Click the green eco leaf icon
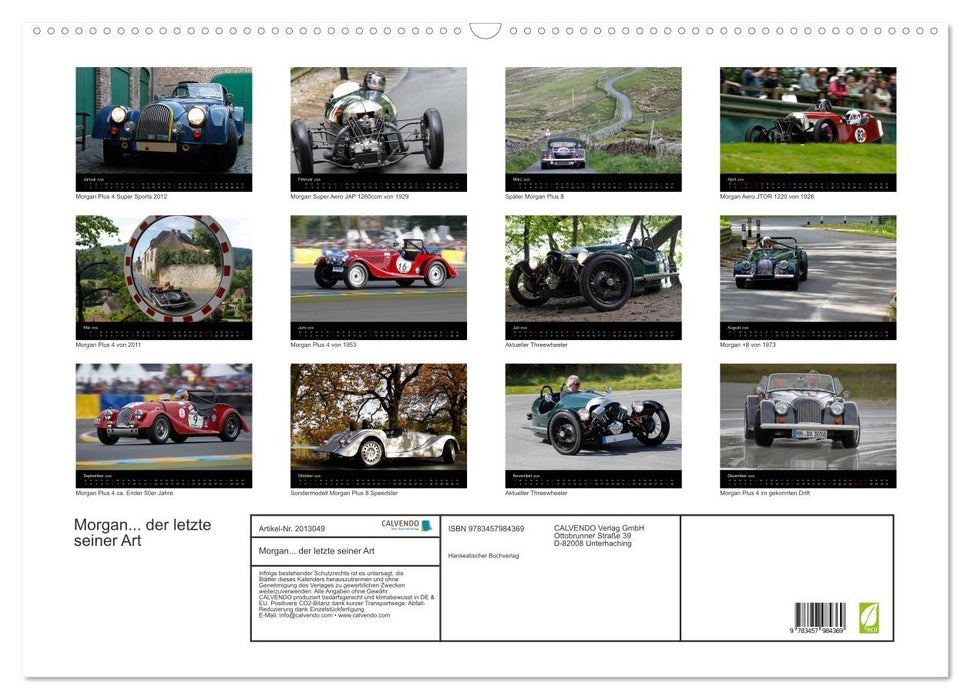 coord(869,616)
